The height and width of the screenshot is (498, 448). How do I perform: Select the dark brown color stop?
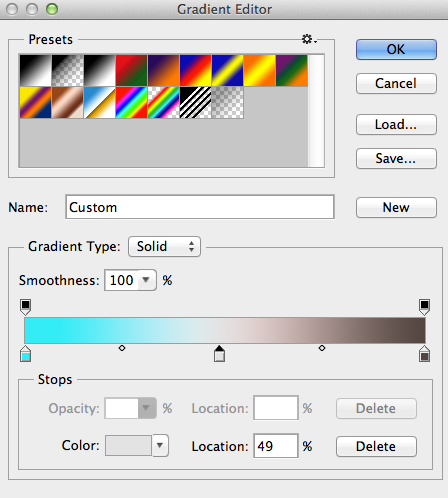[x=424, y=354]
